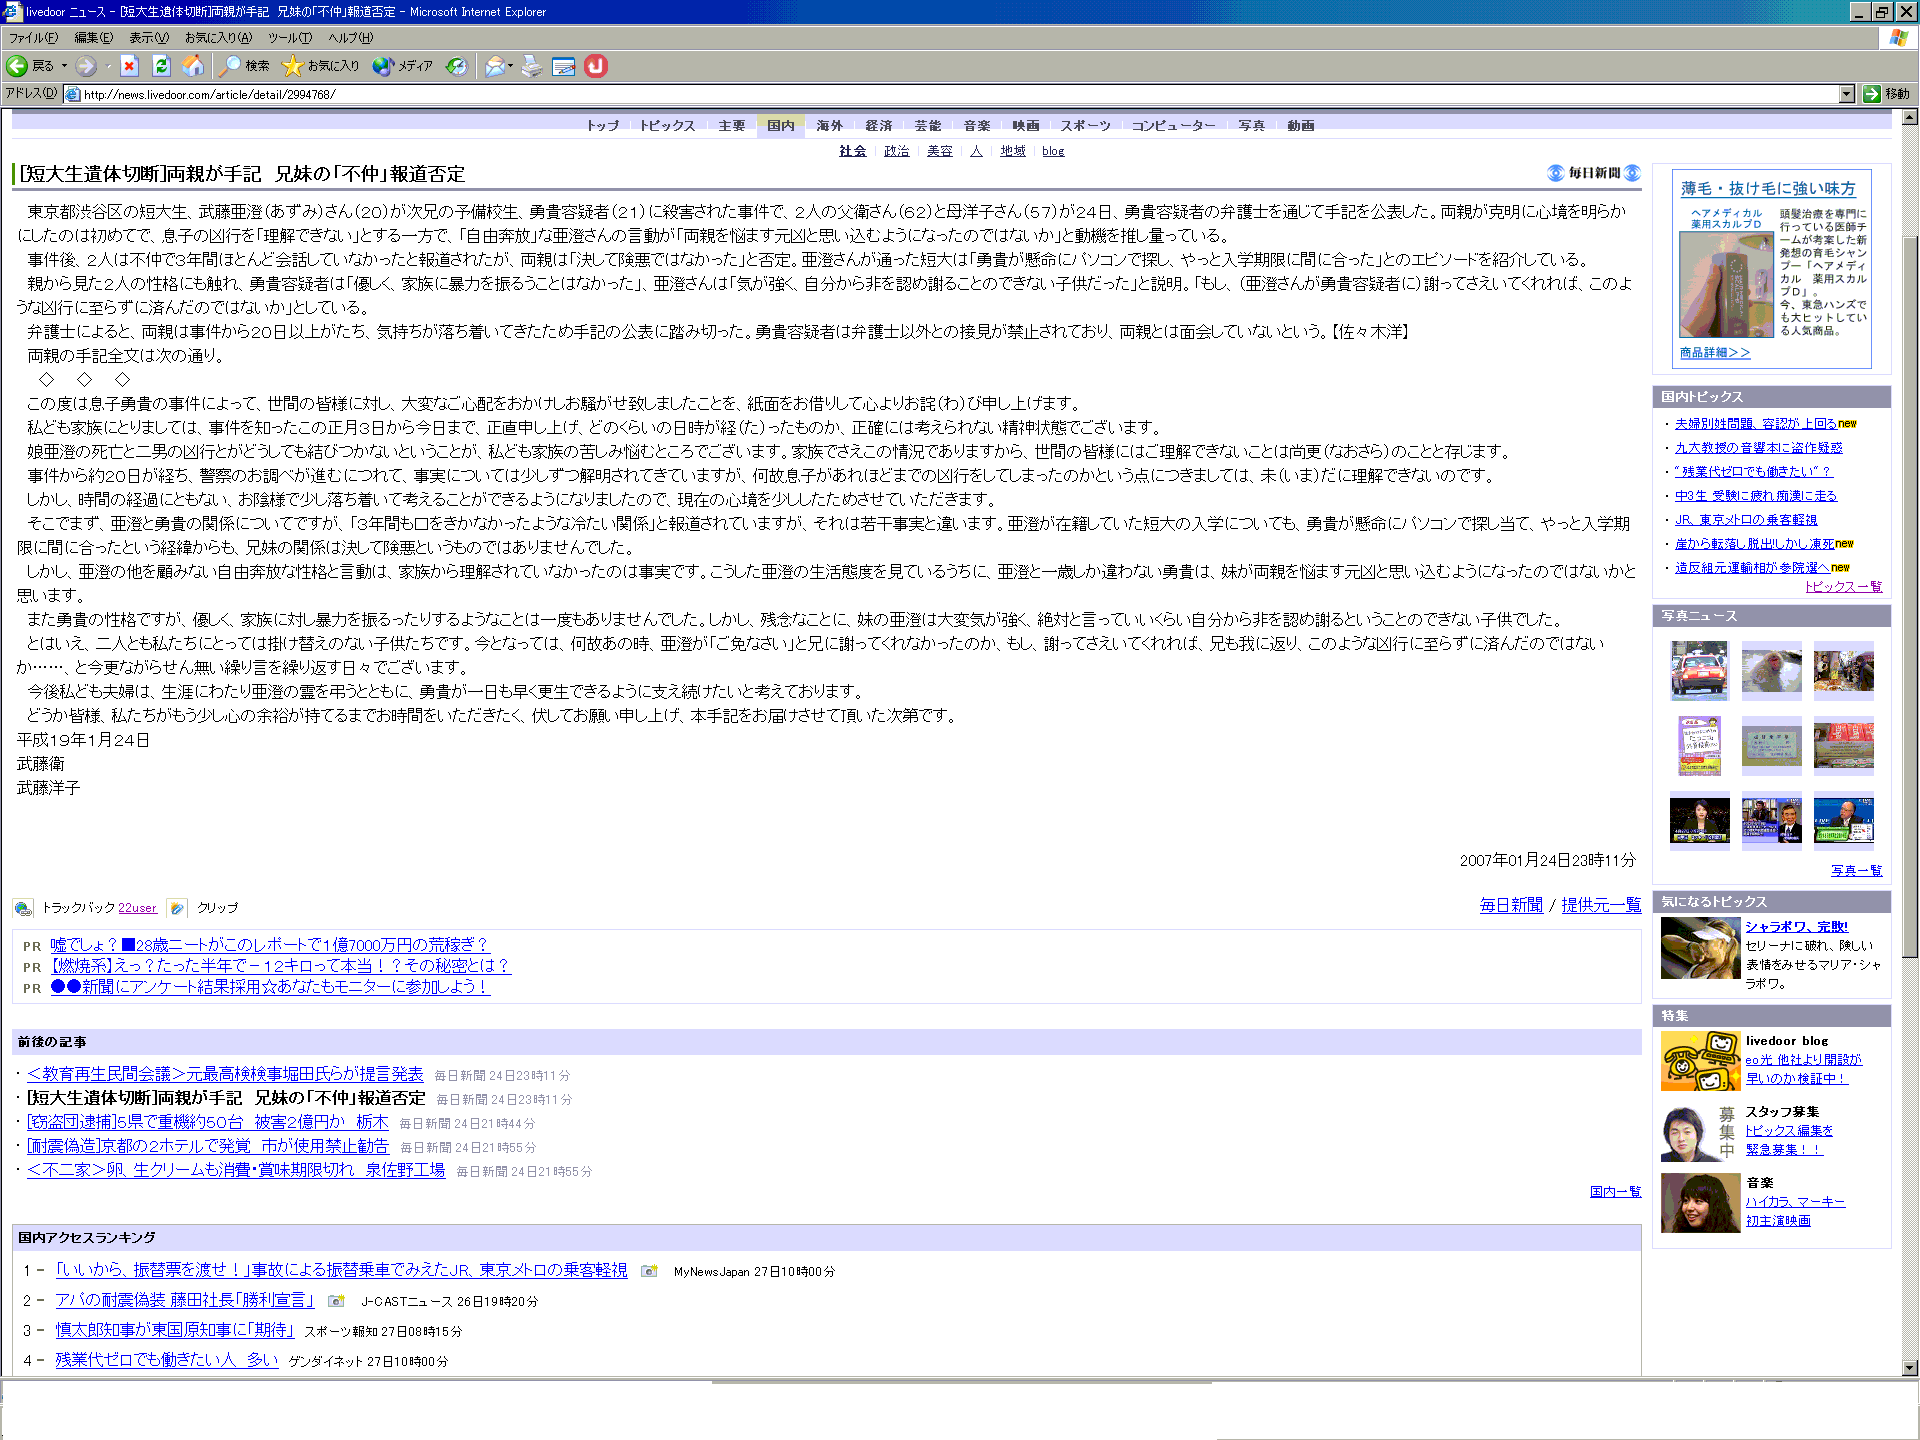Click the Stop loading icon
1920x1440 pixels.
(x=129, y=66)
